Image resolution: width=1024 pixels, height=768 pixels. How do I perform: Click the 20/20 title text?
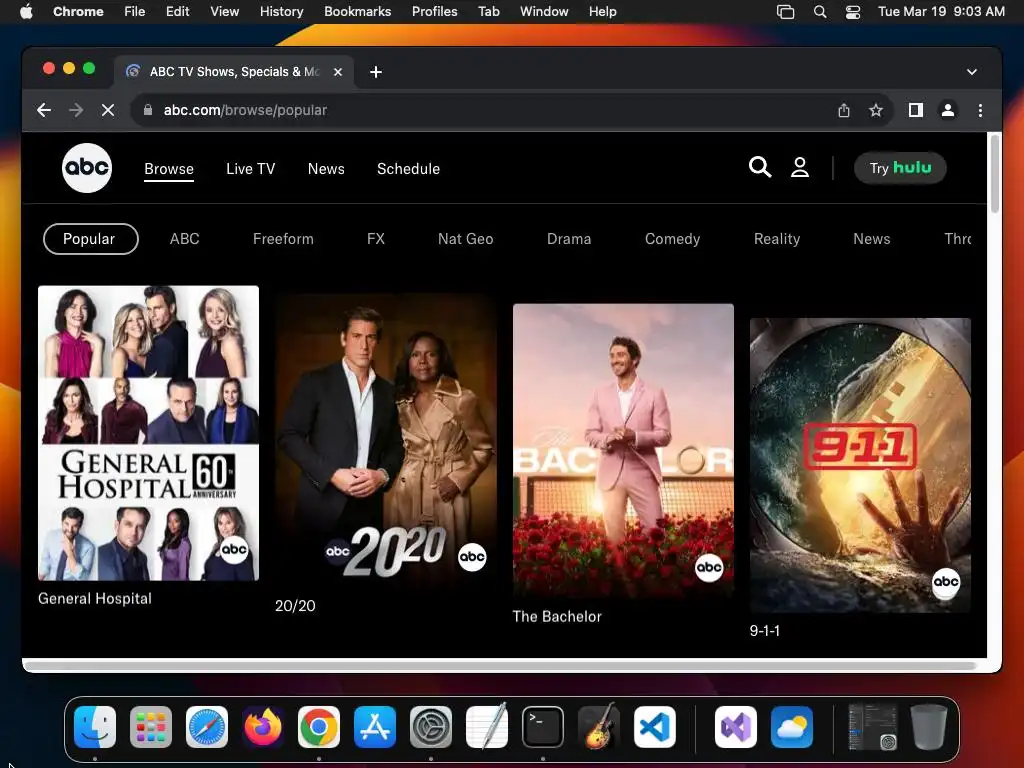coord(295,605)
